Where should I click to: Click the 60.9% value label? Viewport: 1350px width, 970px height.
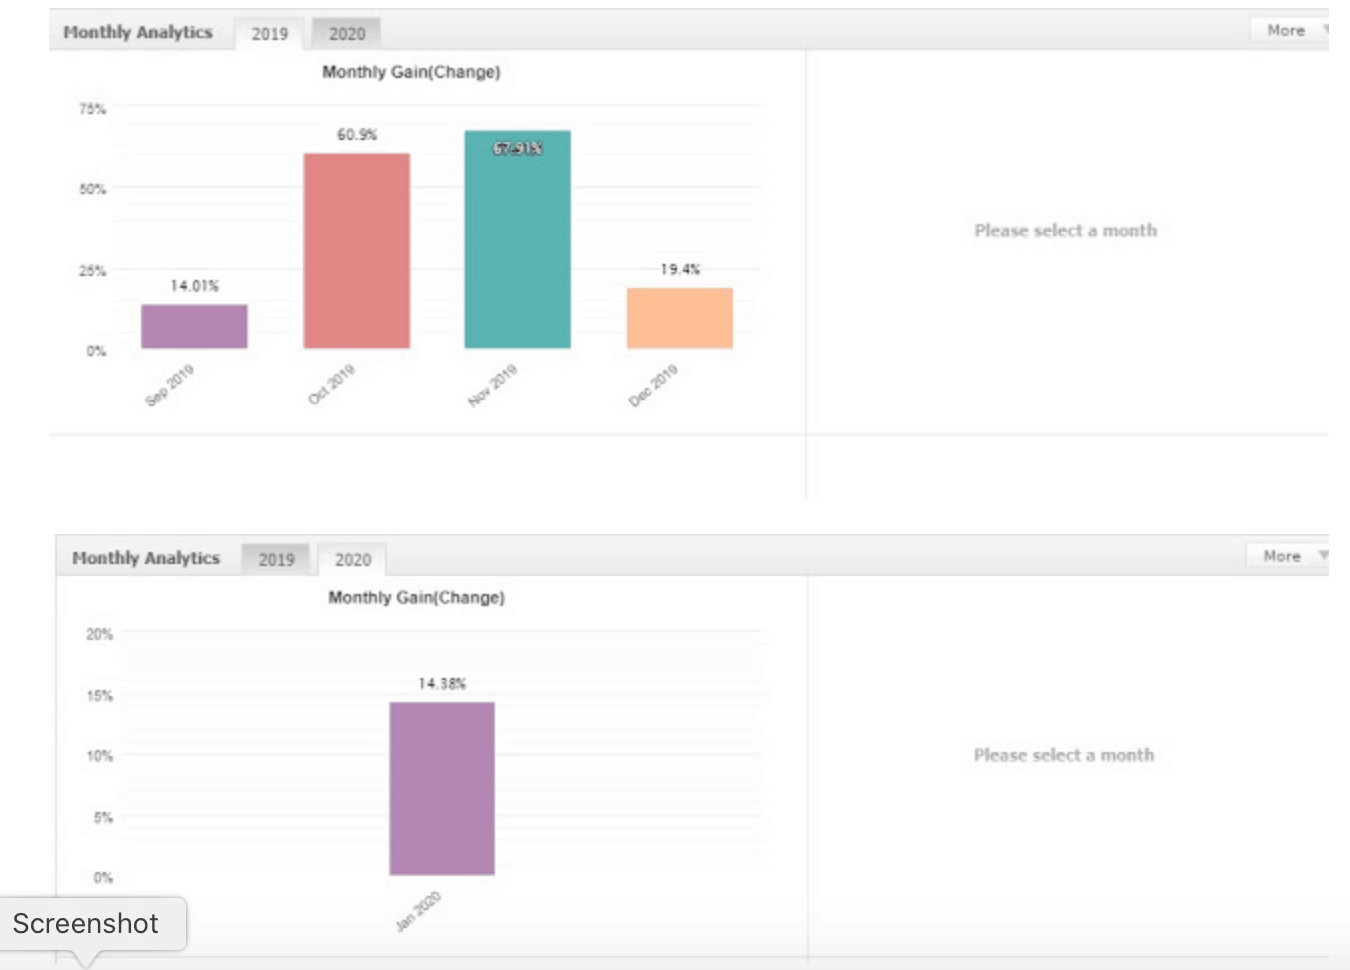tap(357, 134)
